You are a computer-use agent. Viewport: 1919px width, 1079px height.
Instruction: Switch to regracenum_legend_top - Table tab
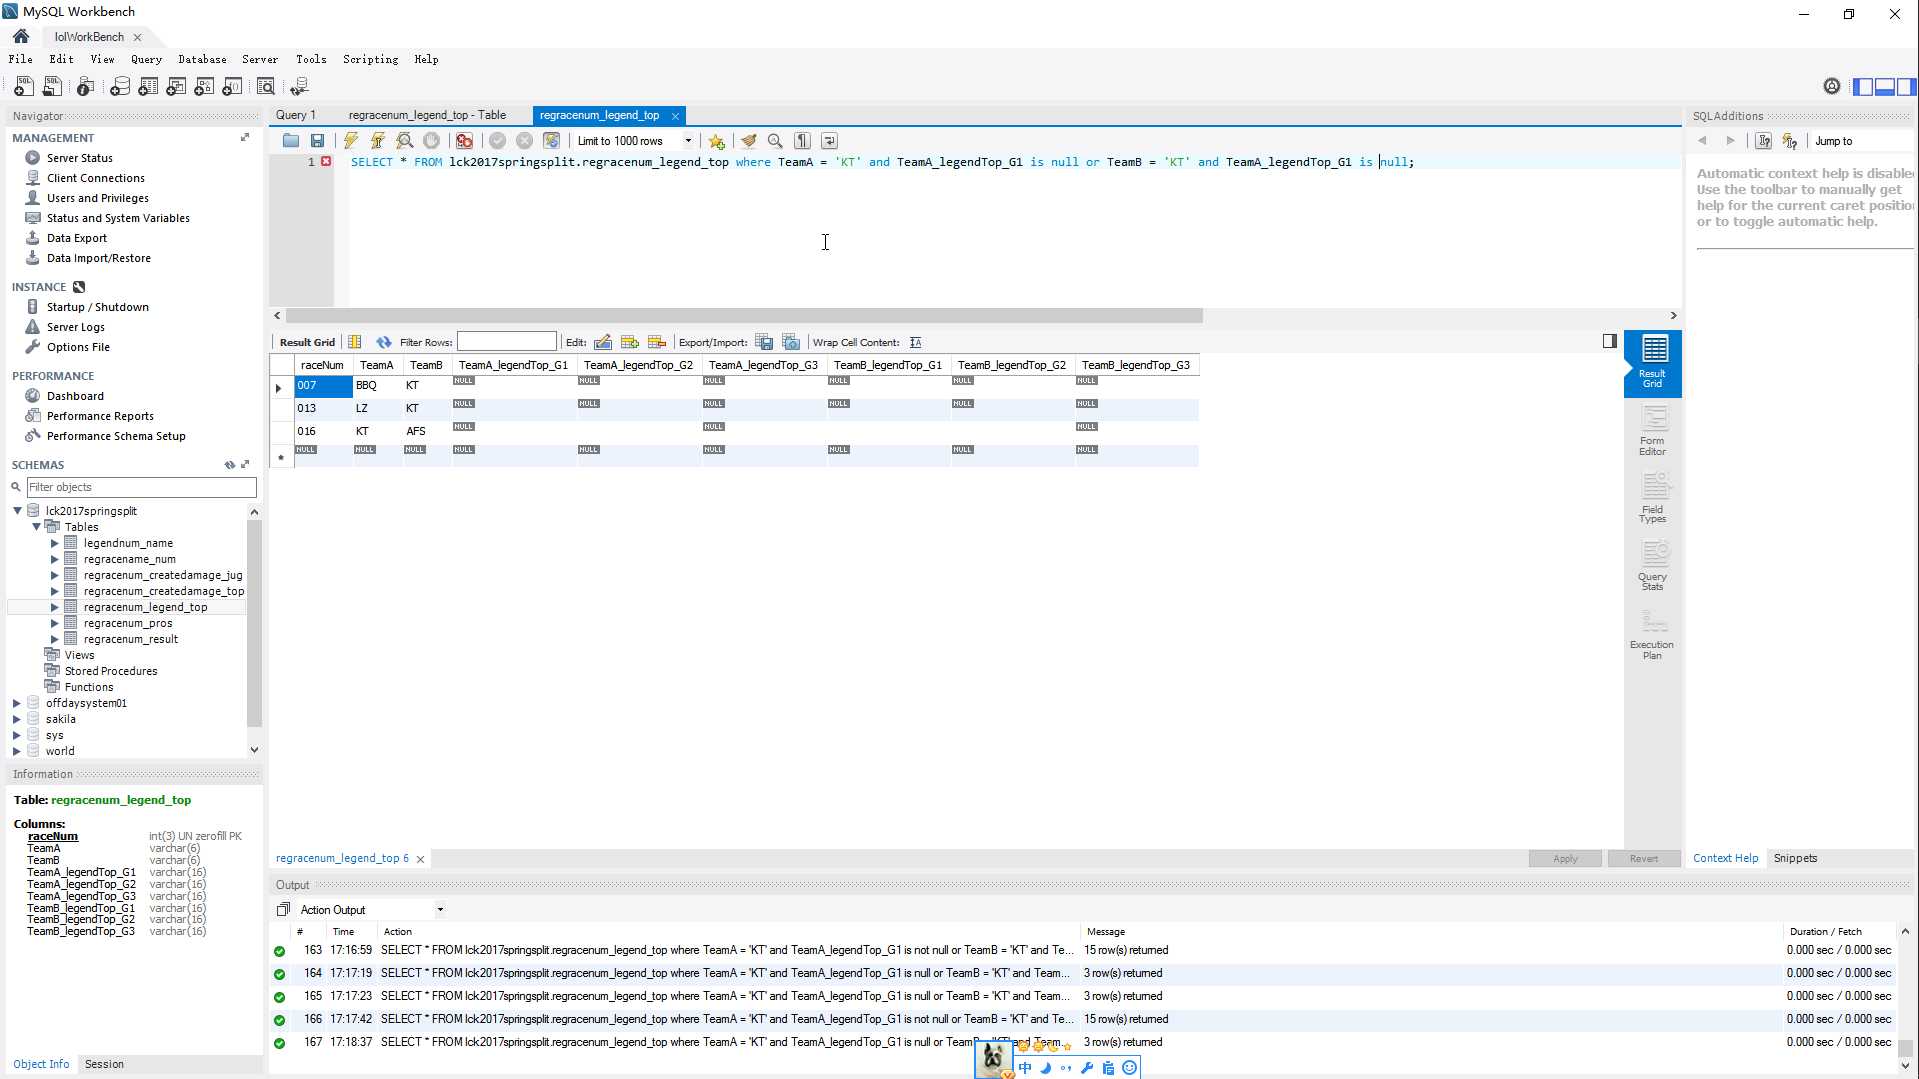point(427,115)
